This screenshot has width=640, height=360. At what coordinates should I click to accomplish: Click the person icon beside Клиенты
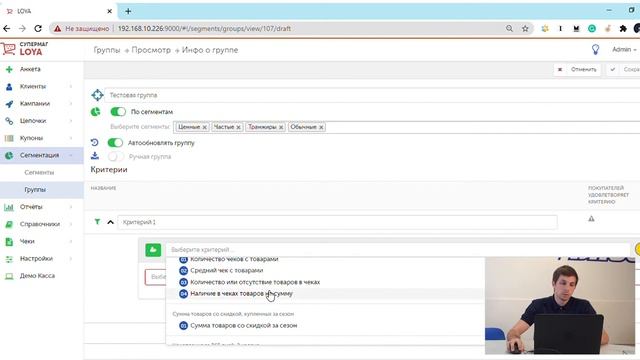(9, 87)
